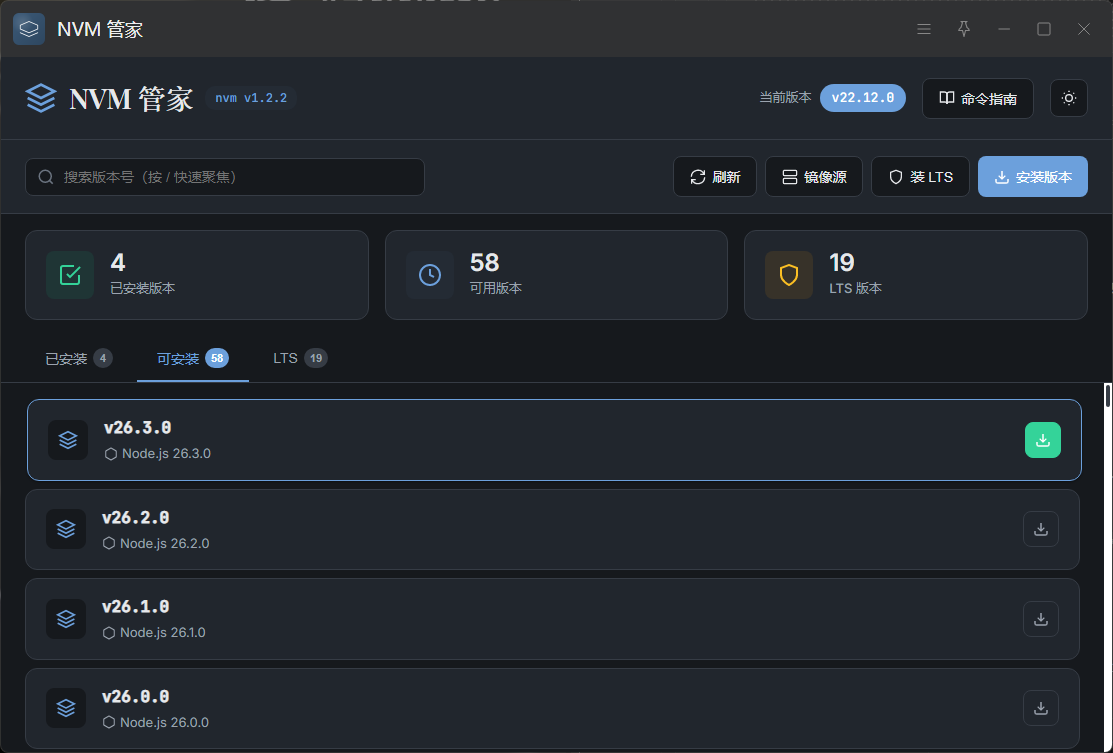The image size is (1113, 753).
Task: Click the layers icon on v26.1.0 row
Action: tap(66, 619)
